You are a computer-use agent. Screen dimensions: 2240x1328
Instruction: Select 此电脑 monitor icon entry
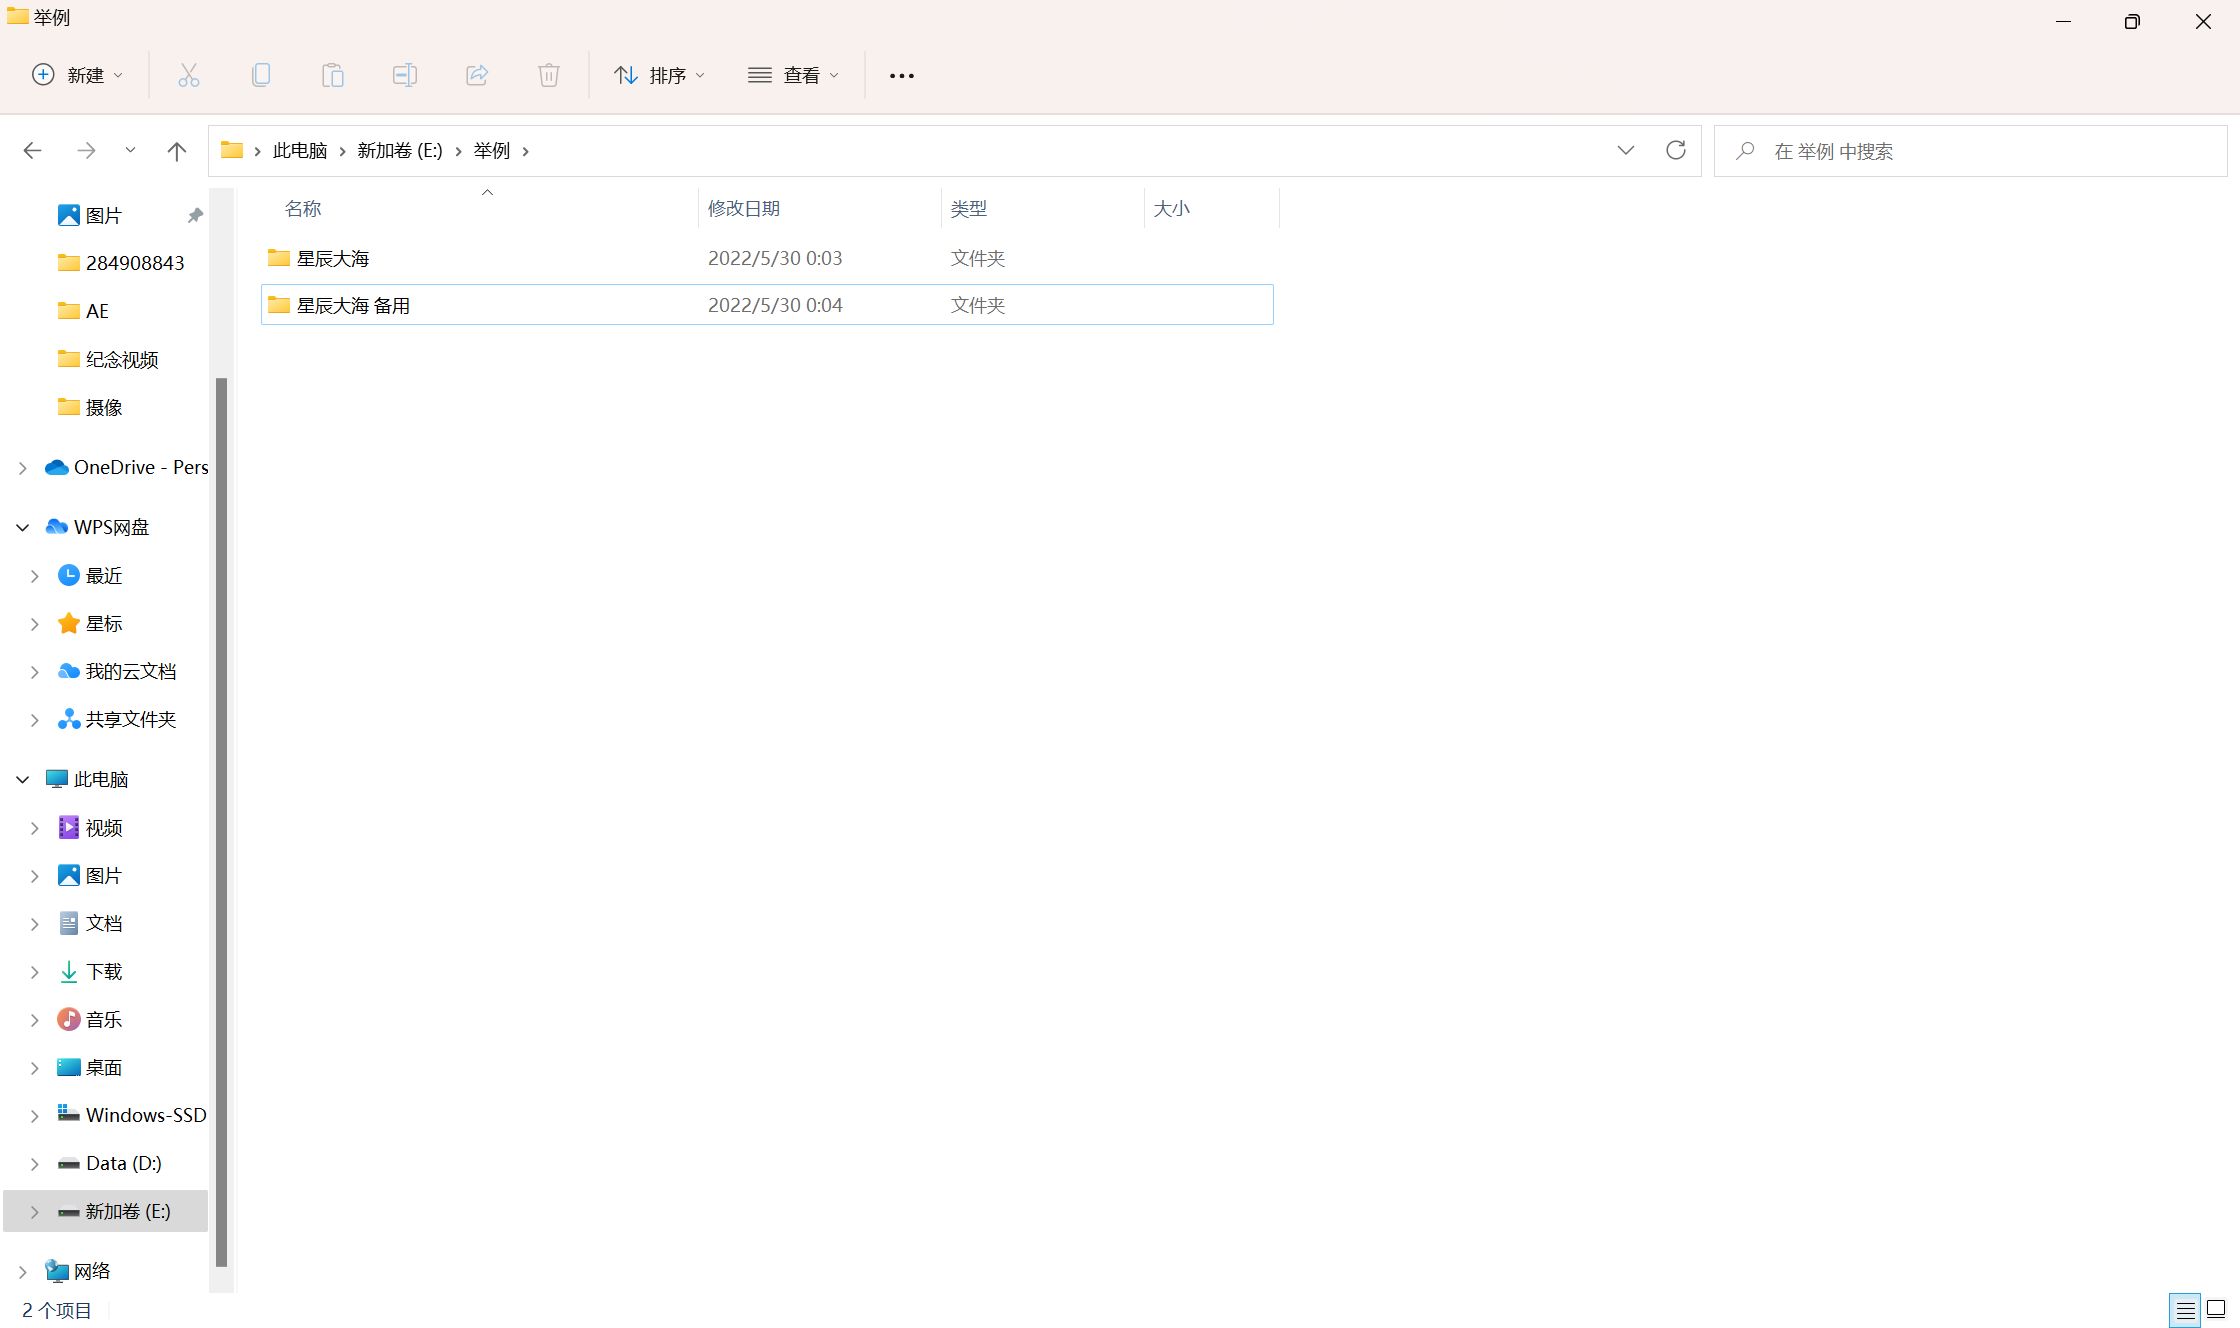[x=57, y=779]
